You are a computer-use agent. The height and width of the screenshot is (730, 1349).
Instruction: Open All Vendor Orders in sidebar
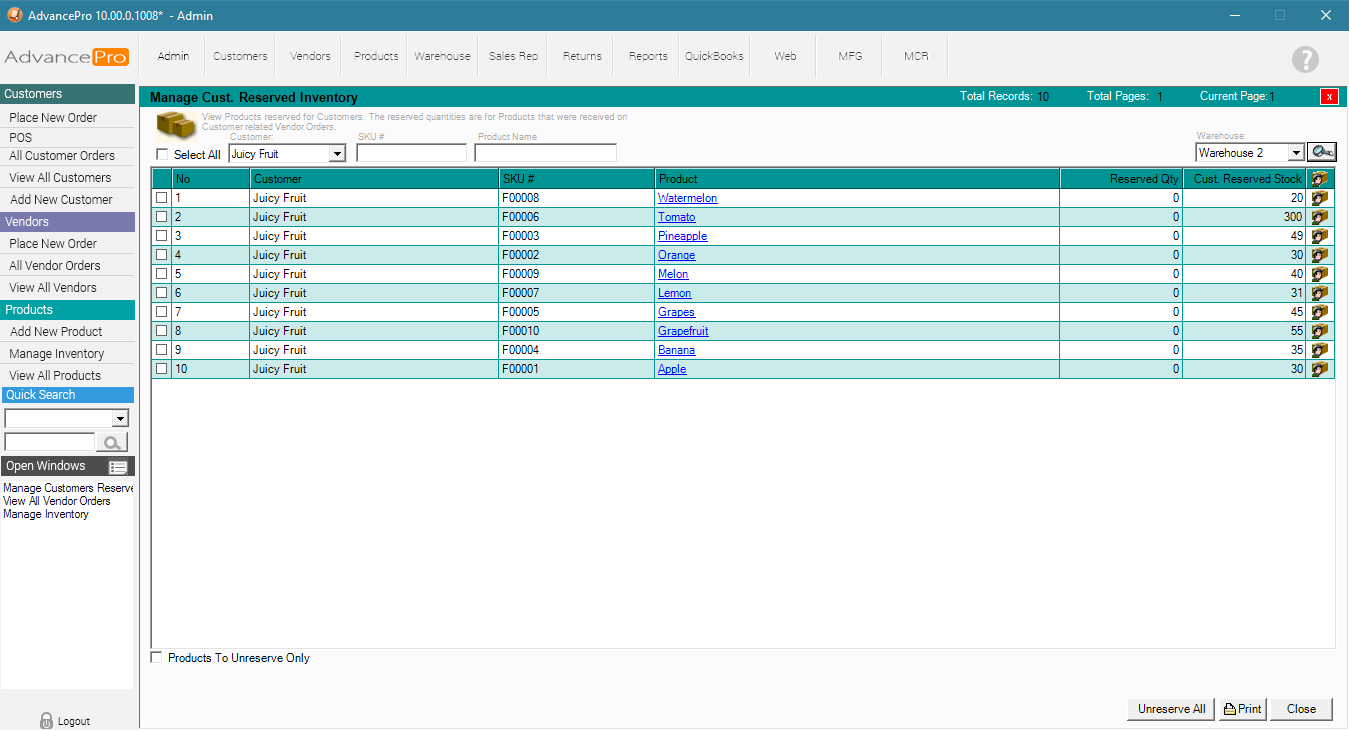[x=55, y=265]
